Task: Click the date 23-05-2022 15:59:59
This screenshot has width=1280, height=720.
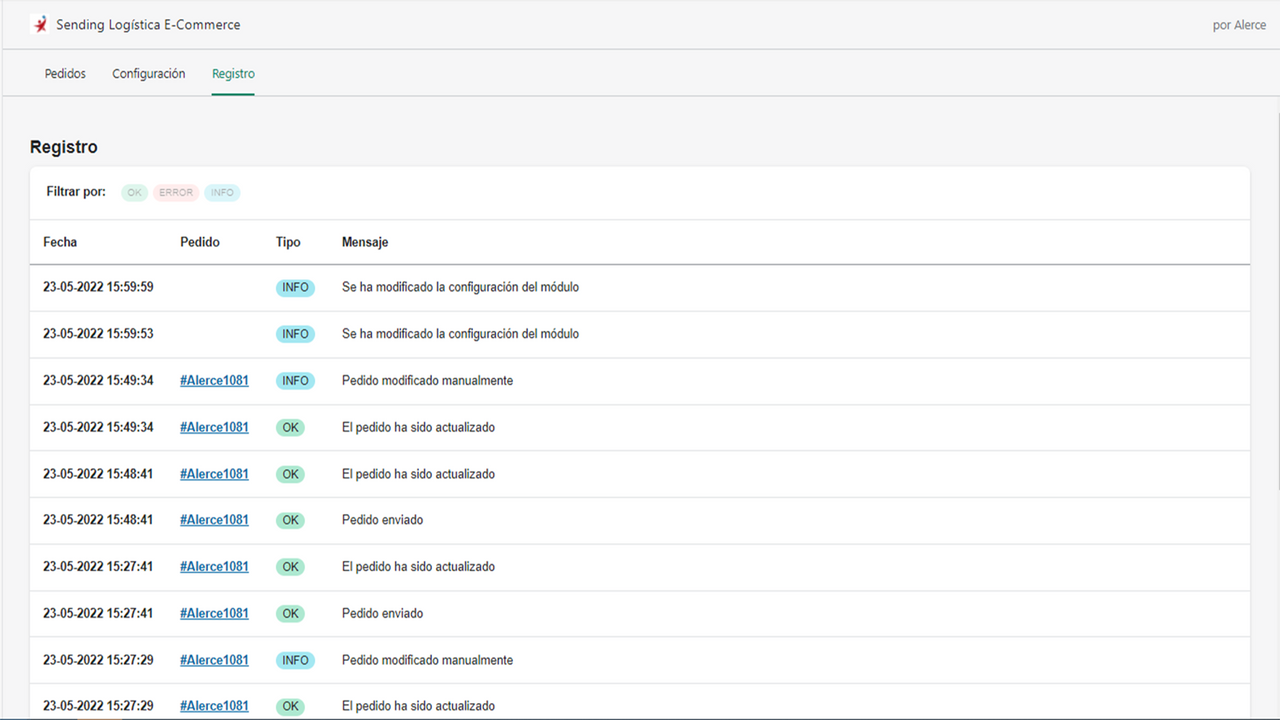Action: (x=98, y=287)
